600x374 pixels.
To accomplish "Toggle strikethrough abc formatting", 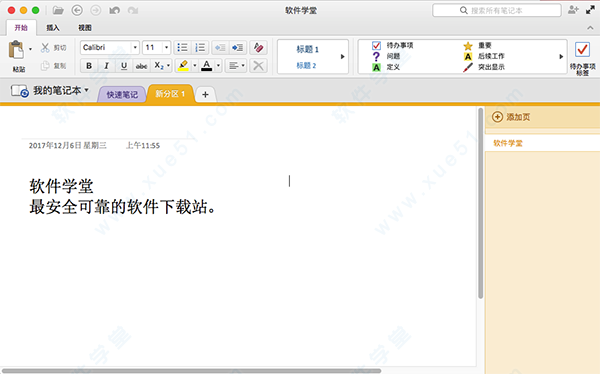I will pos(141,66).
